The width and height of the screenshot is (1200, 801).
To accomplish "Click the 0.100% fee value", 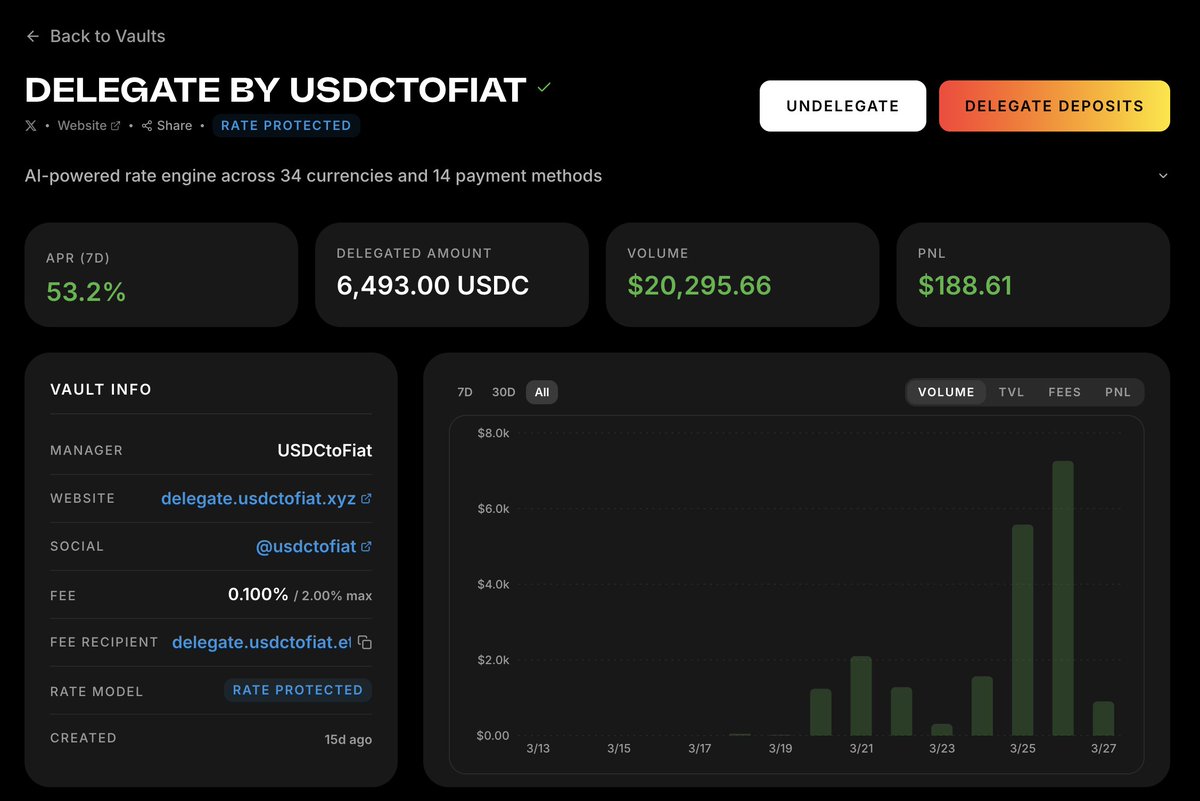I will pyautogui.click(x=258, y=594).
